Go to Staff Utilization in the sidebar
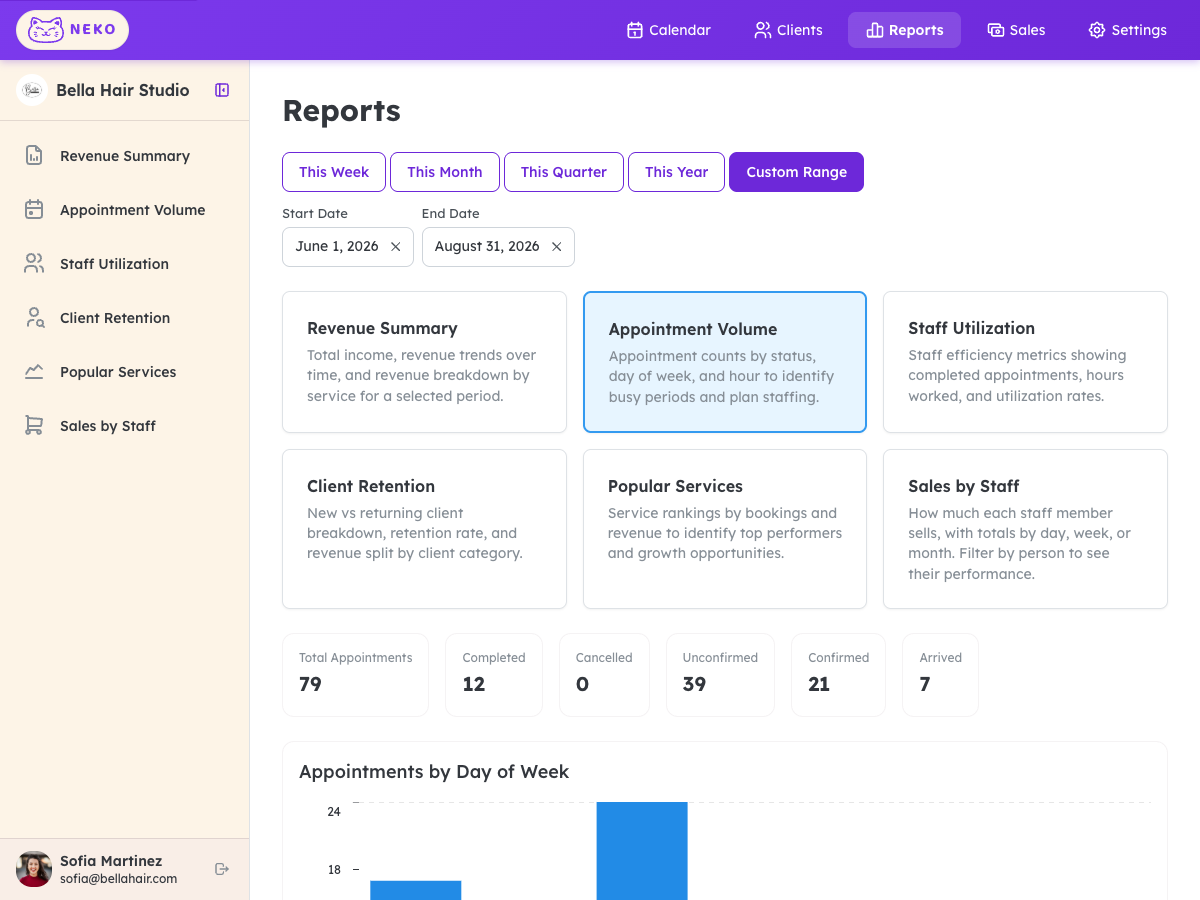This screenshot has width=1200, height=900. (125, 264)
